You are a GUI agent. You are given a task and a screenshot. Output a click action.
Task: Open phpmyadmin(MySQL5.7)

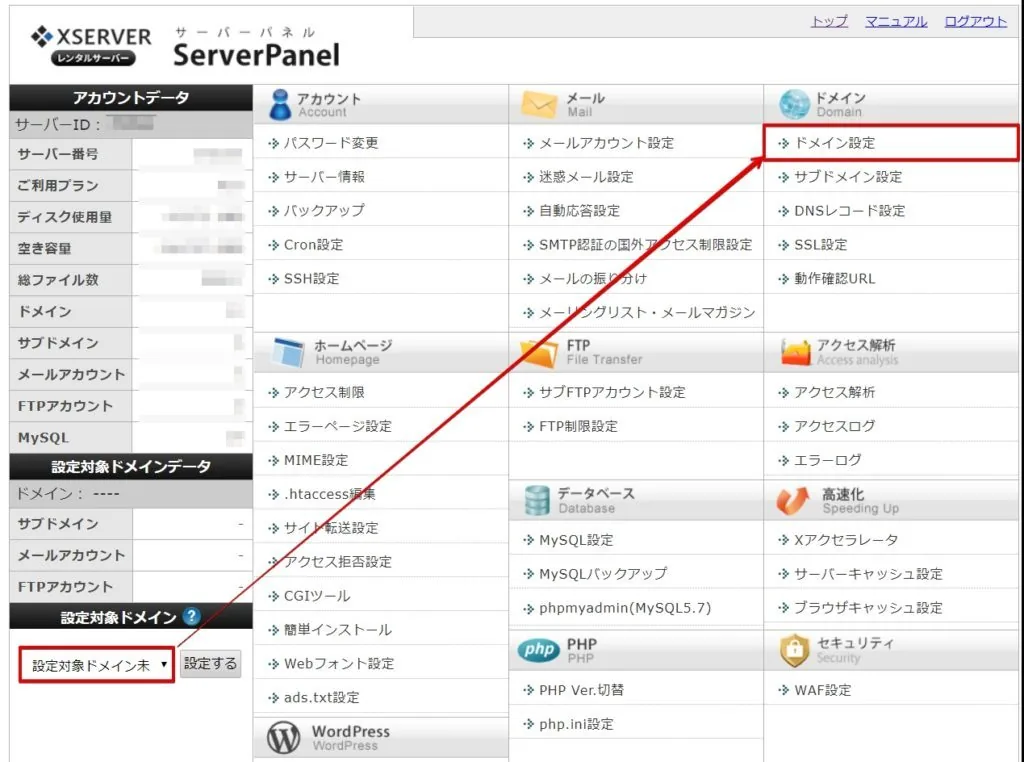[625, 608]
